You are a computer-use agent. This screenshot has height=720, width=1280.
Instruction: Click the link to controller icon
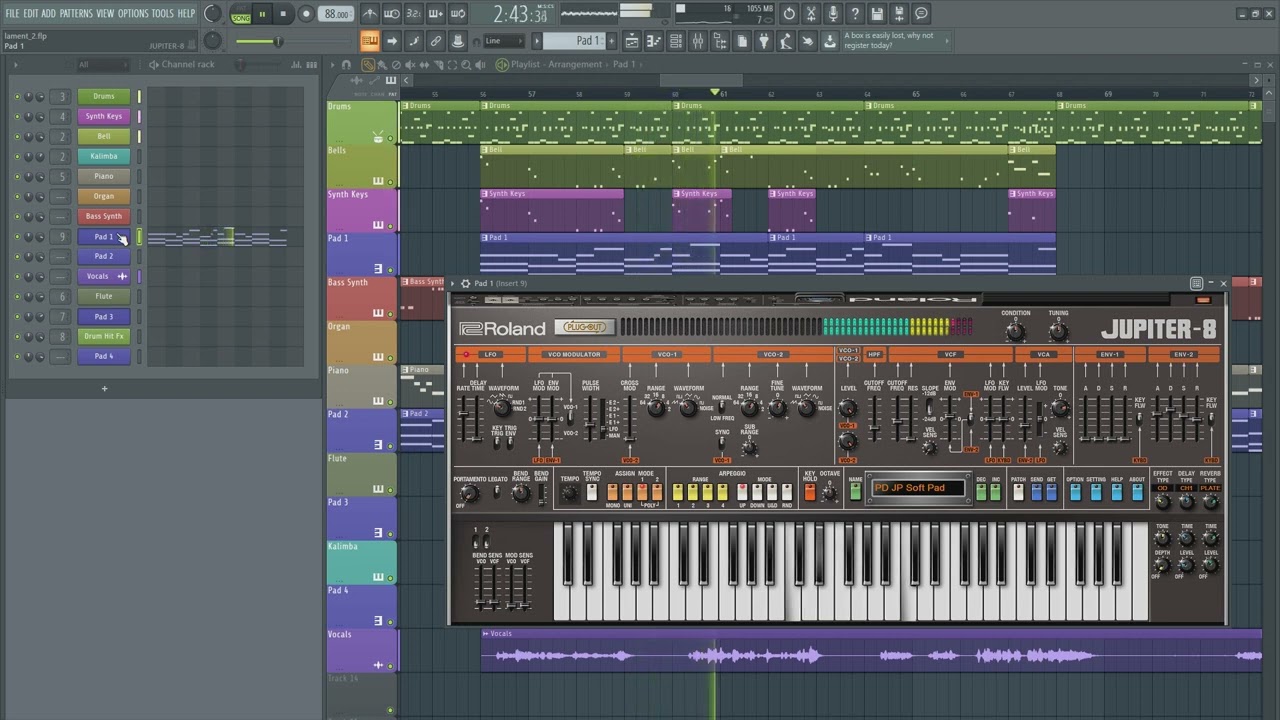(x=436, y=41)
